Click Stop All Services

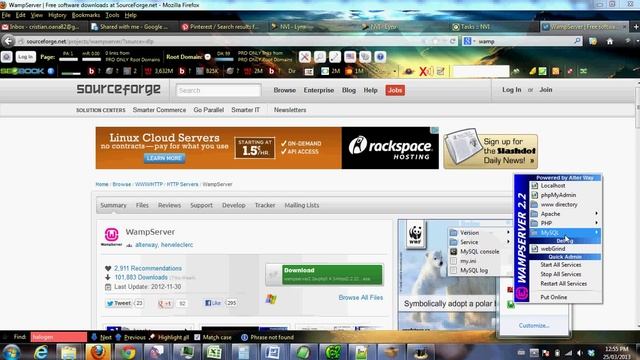[x=561, y=274]
